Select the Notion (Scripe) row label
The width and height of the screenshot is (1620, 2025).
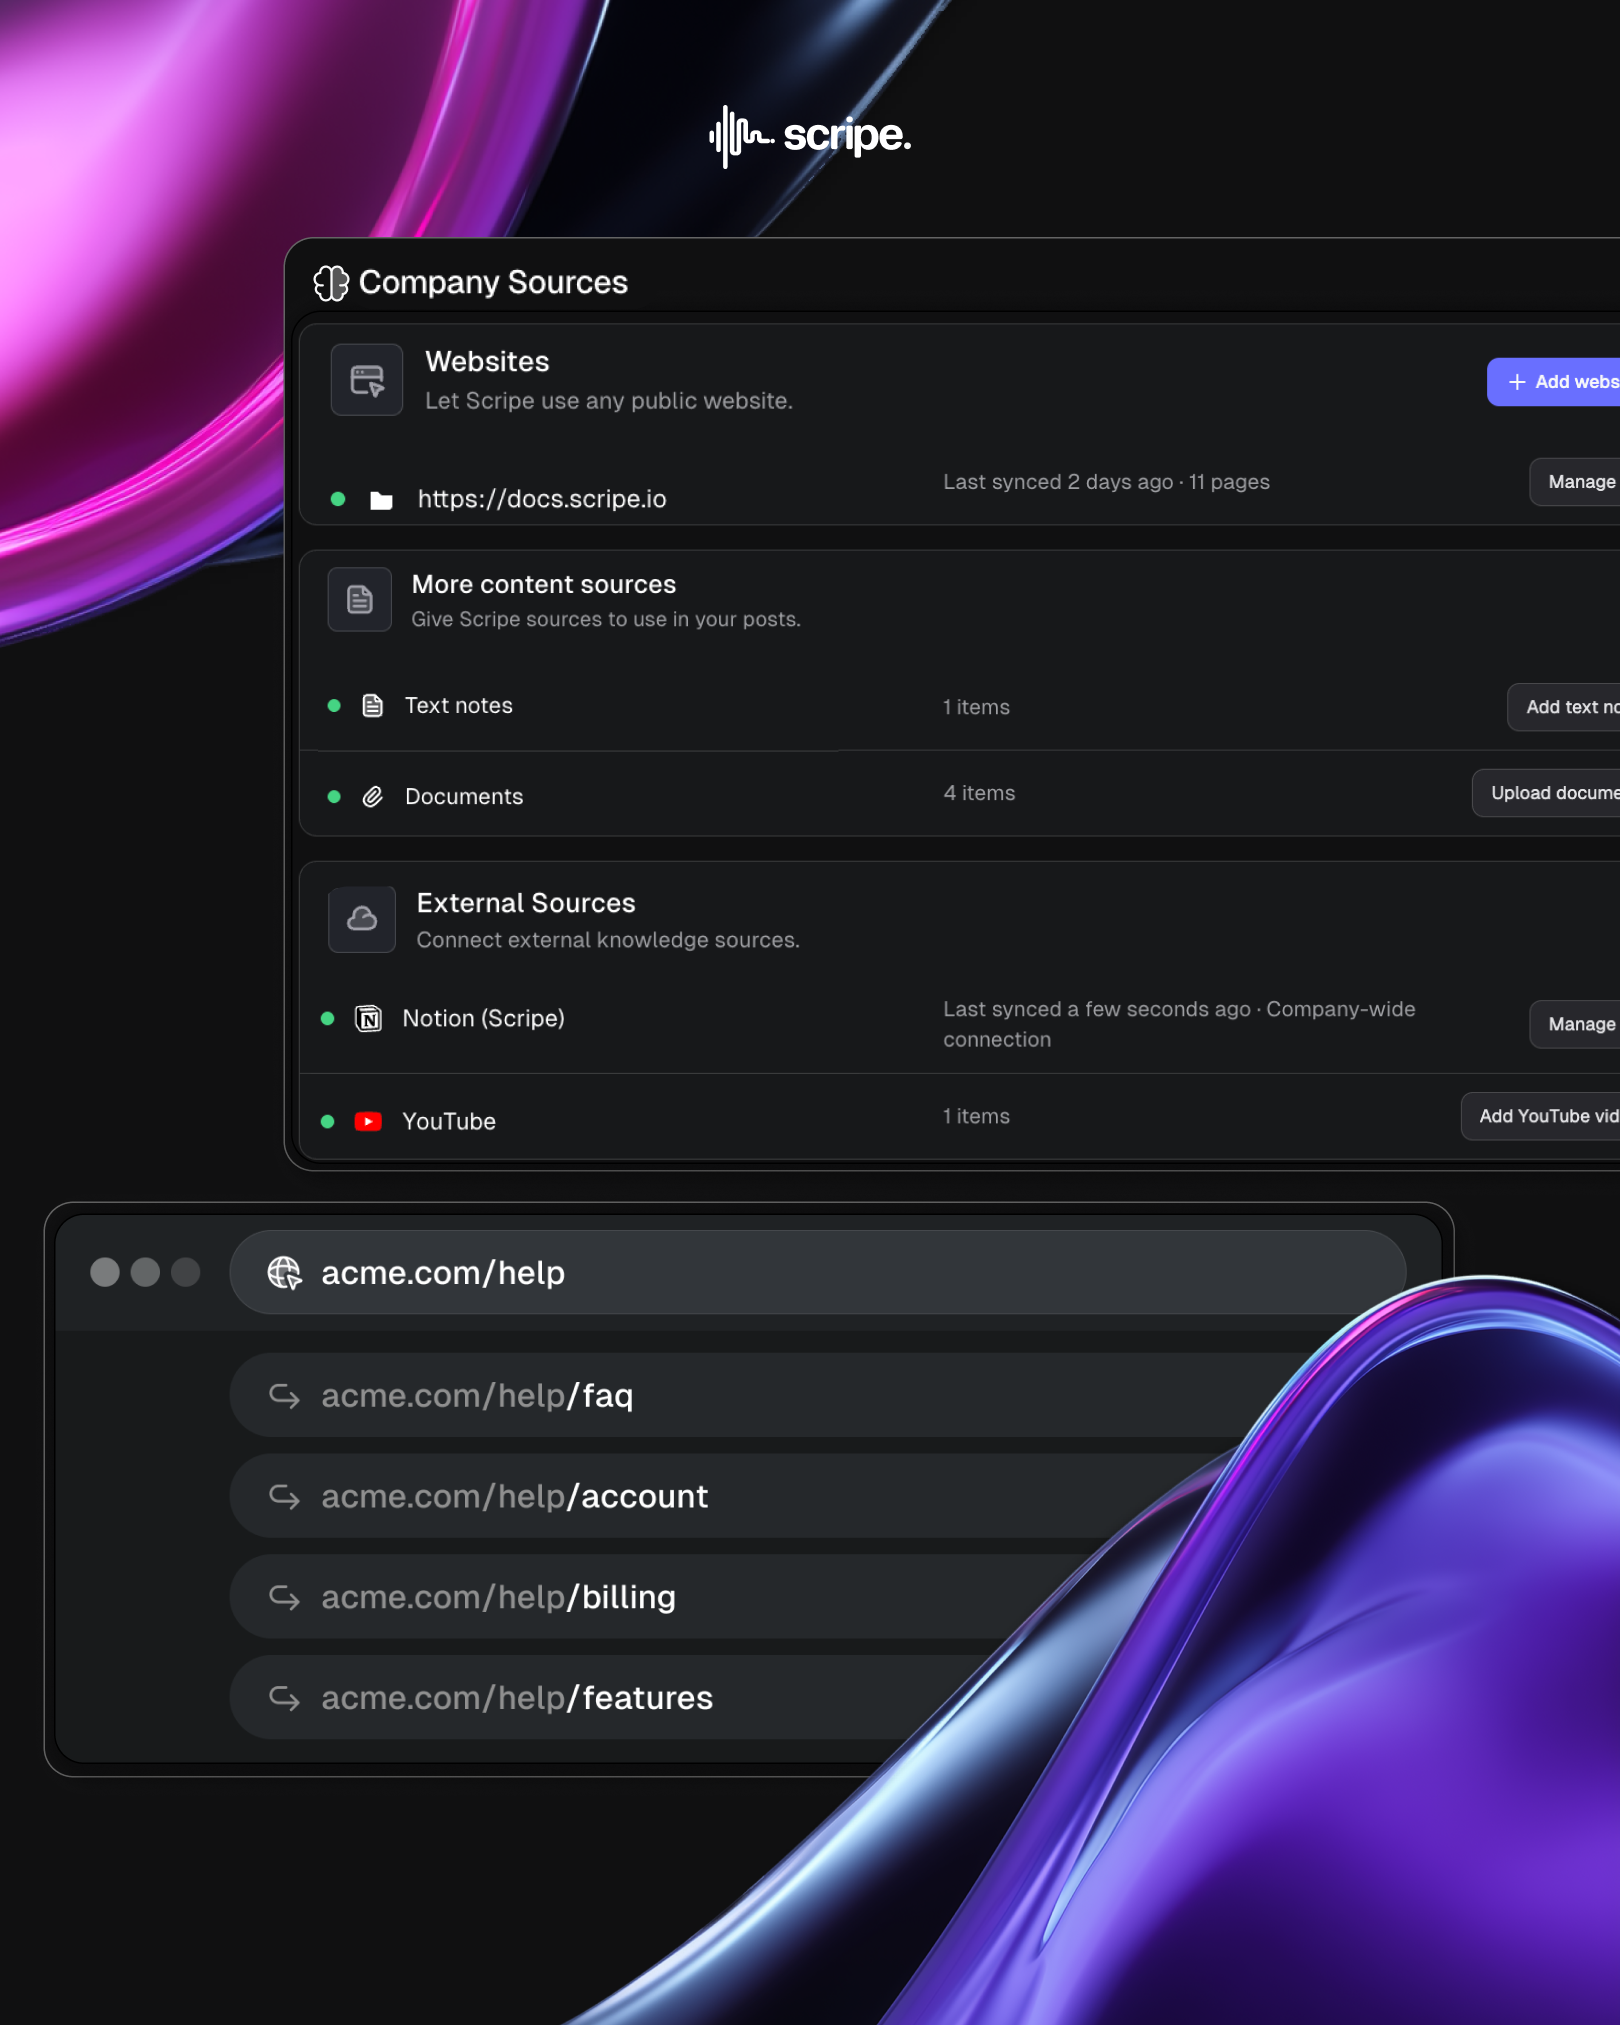tap(484, 1019)
